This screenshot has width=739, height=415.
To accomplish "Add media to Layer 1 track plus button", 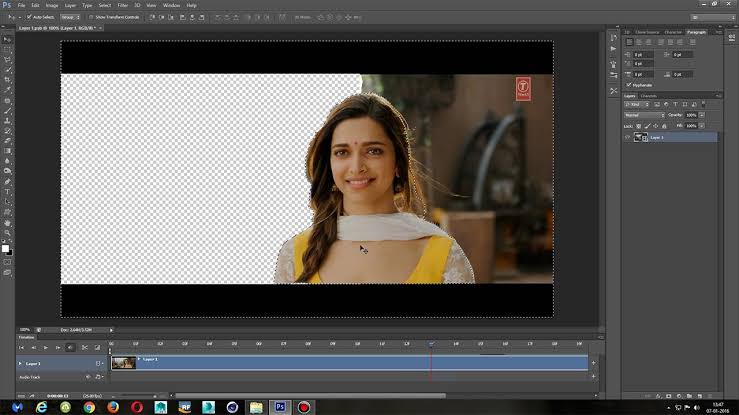I will (593, 363).
